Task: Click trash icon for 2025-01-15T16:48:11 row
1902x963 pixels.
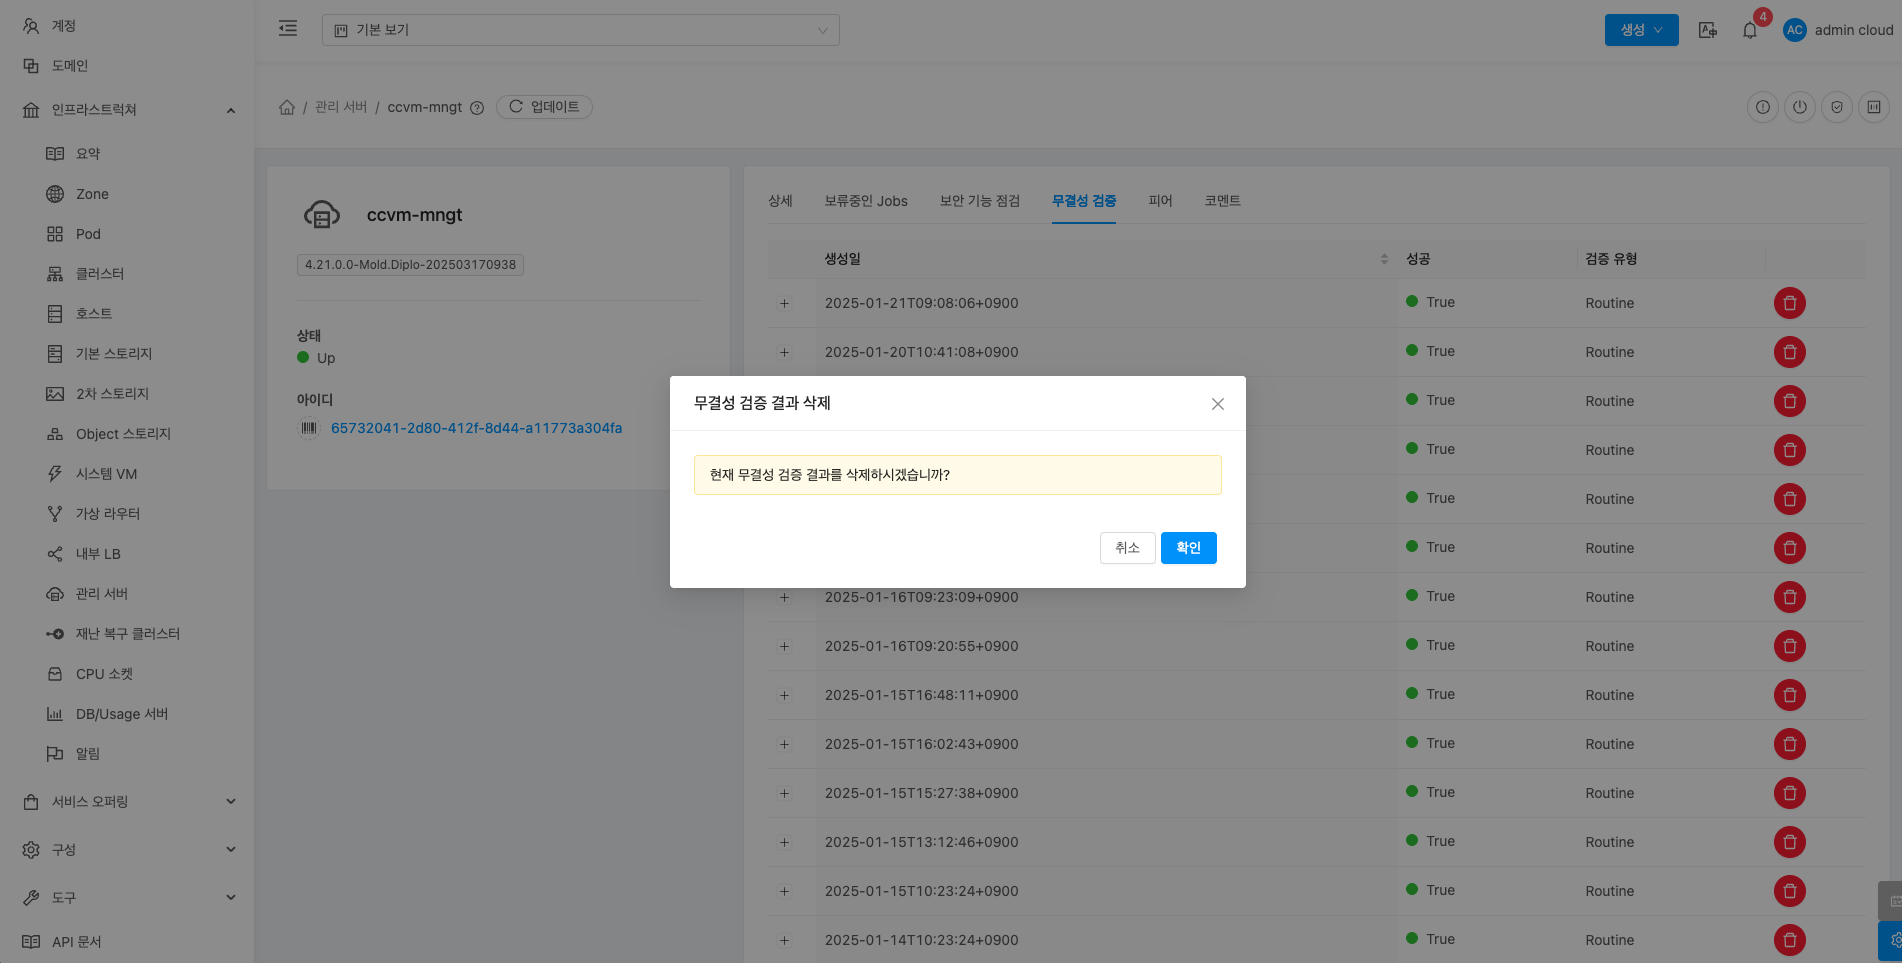Action: (x=1789, y=695)
